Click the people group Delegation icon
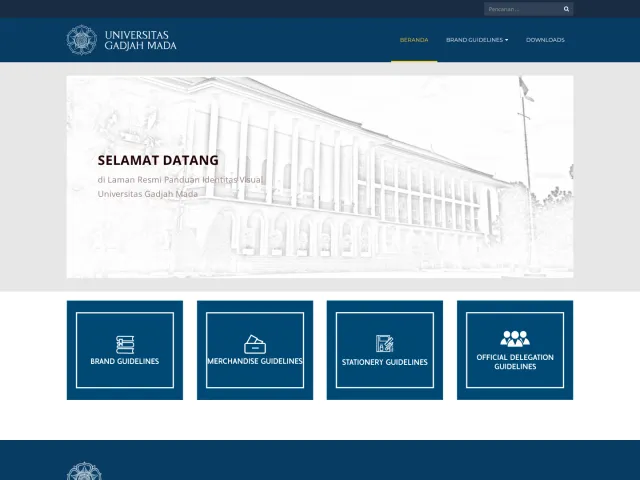The image size is (640, 480). tap(515, 339)
